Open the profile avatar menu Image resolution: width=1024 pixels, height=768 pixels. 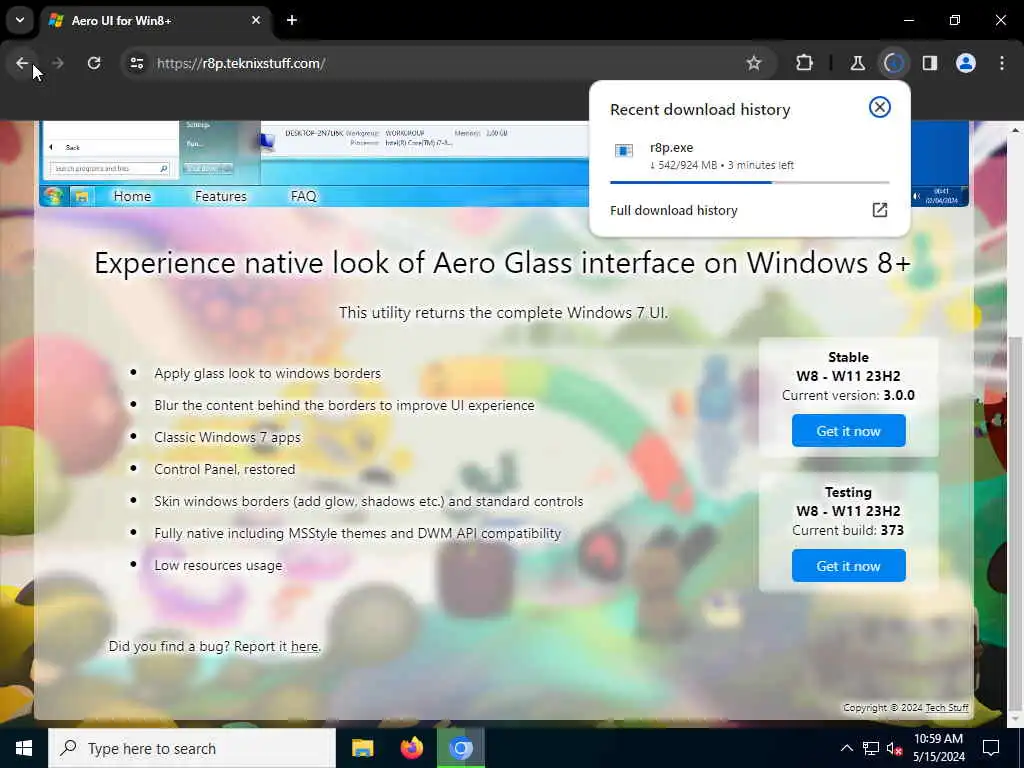[965, 63]
